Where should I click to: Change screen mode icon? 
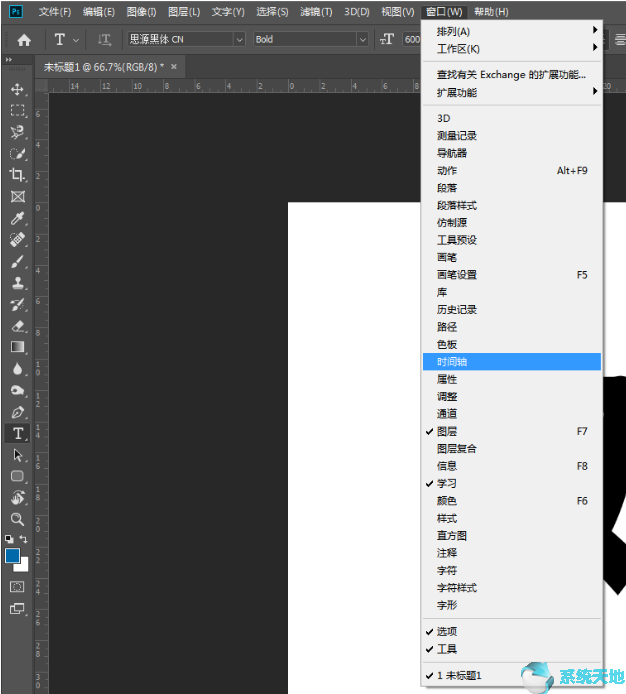click(17, 609)
